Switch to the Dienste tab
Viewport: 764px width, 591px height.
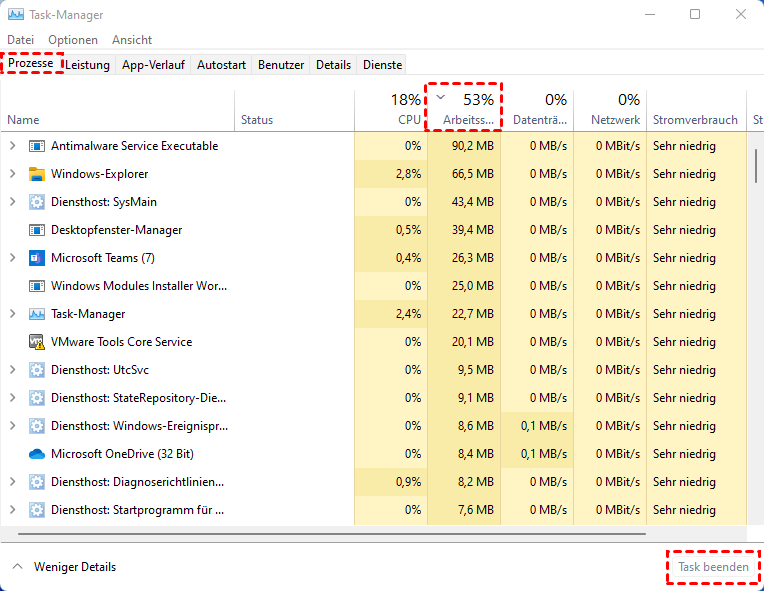tap(382, 65)
